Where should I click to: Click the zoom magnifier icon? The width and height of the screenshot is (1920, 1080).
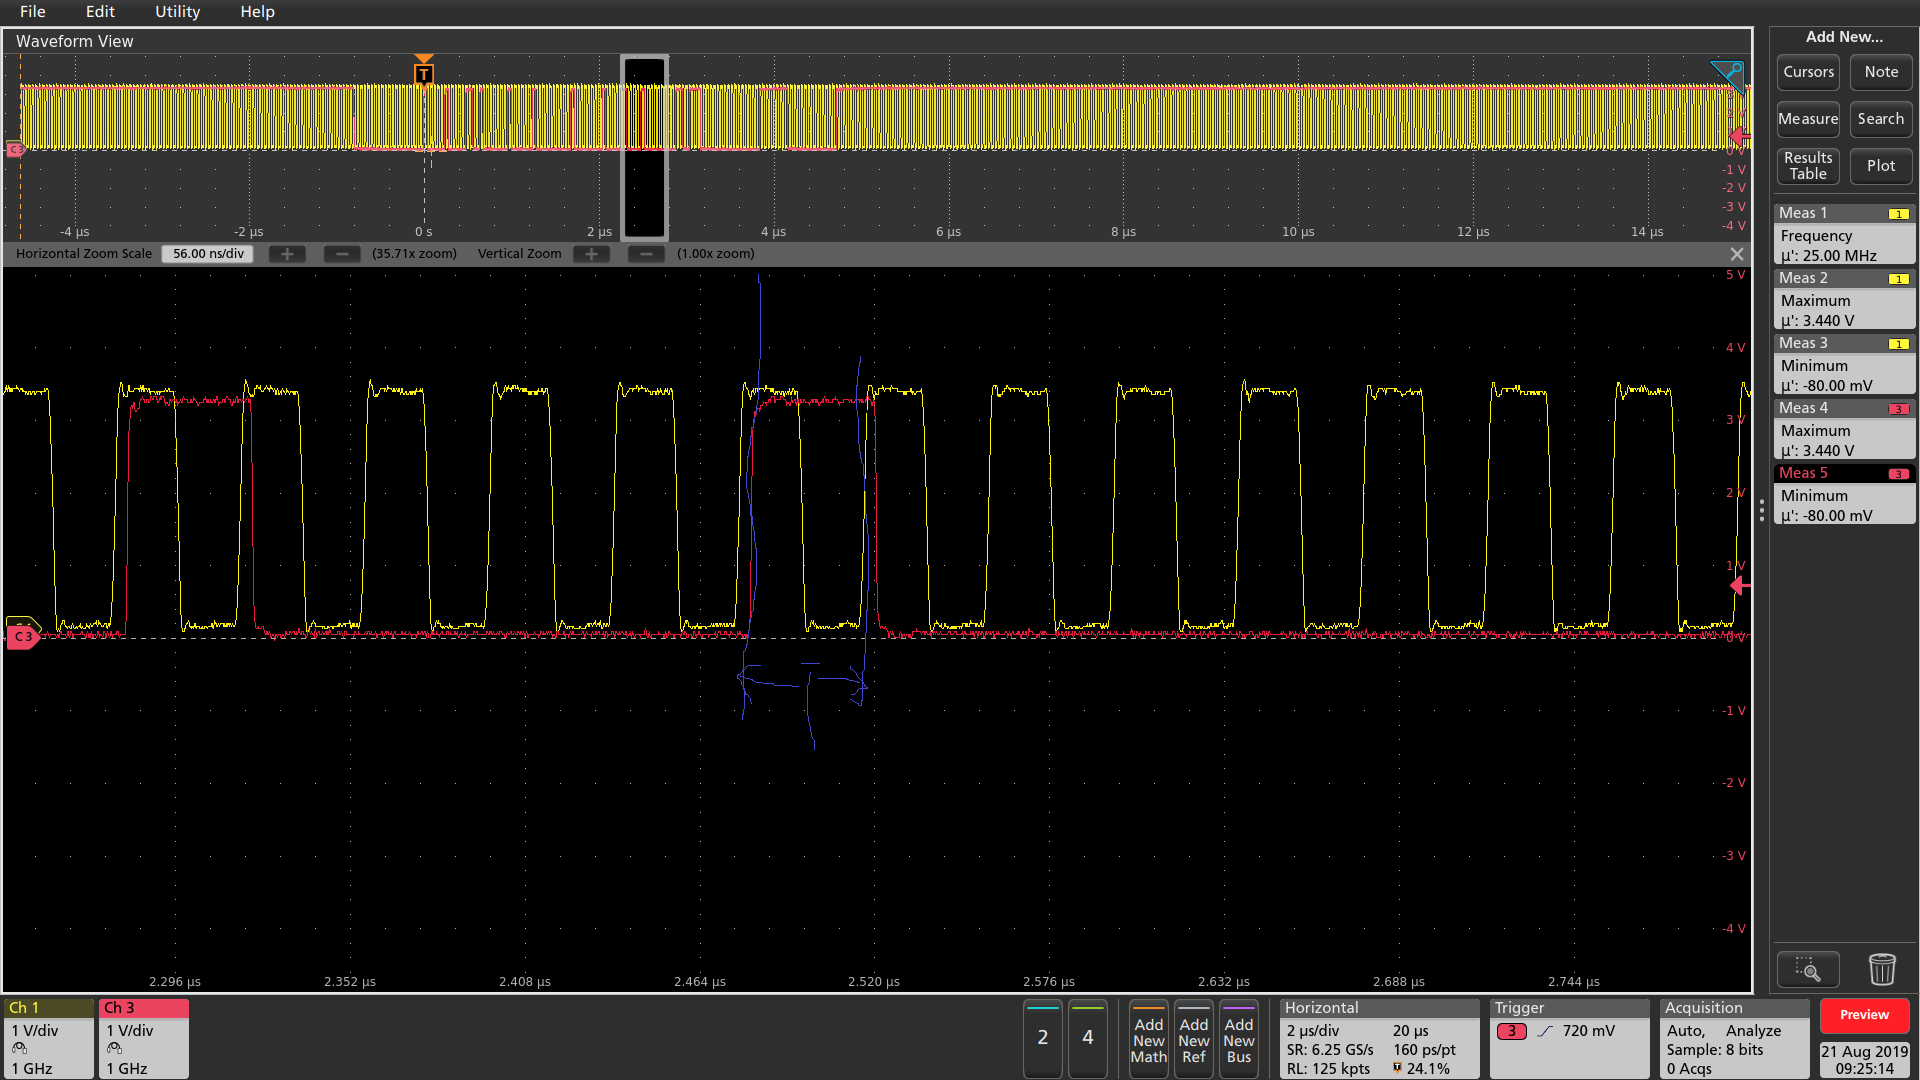(x=1807, y=969)
